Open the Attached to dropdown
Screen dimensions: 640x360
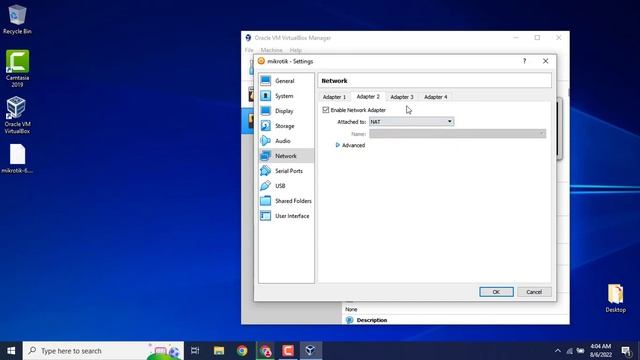pyautogui.click(x=411, y=122)
